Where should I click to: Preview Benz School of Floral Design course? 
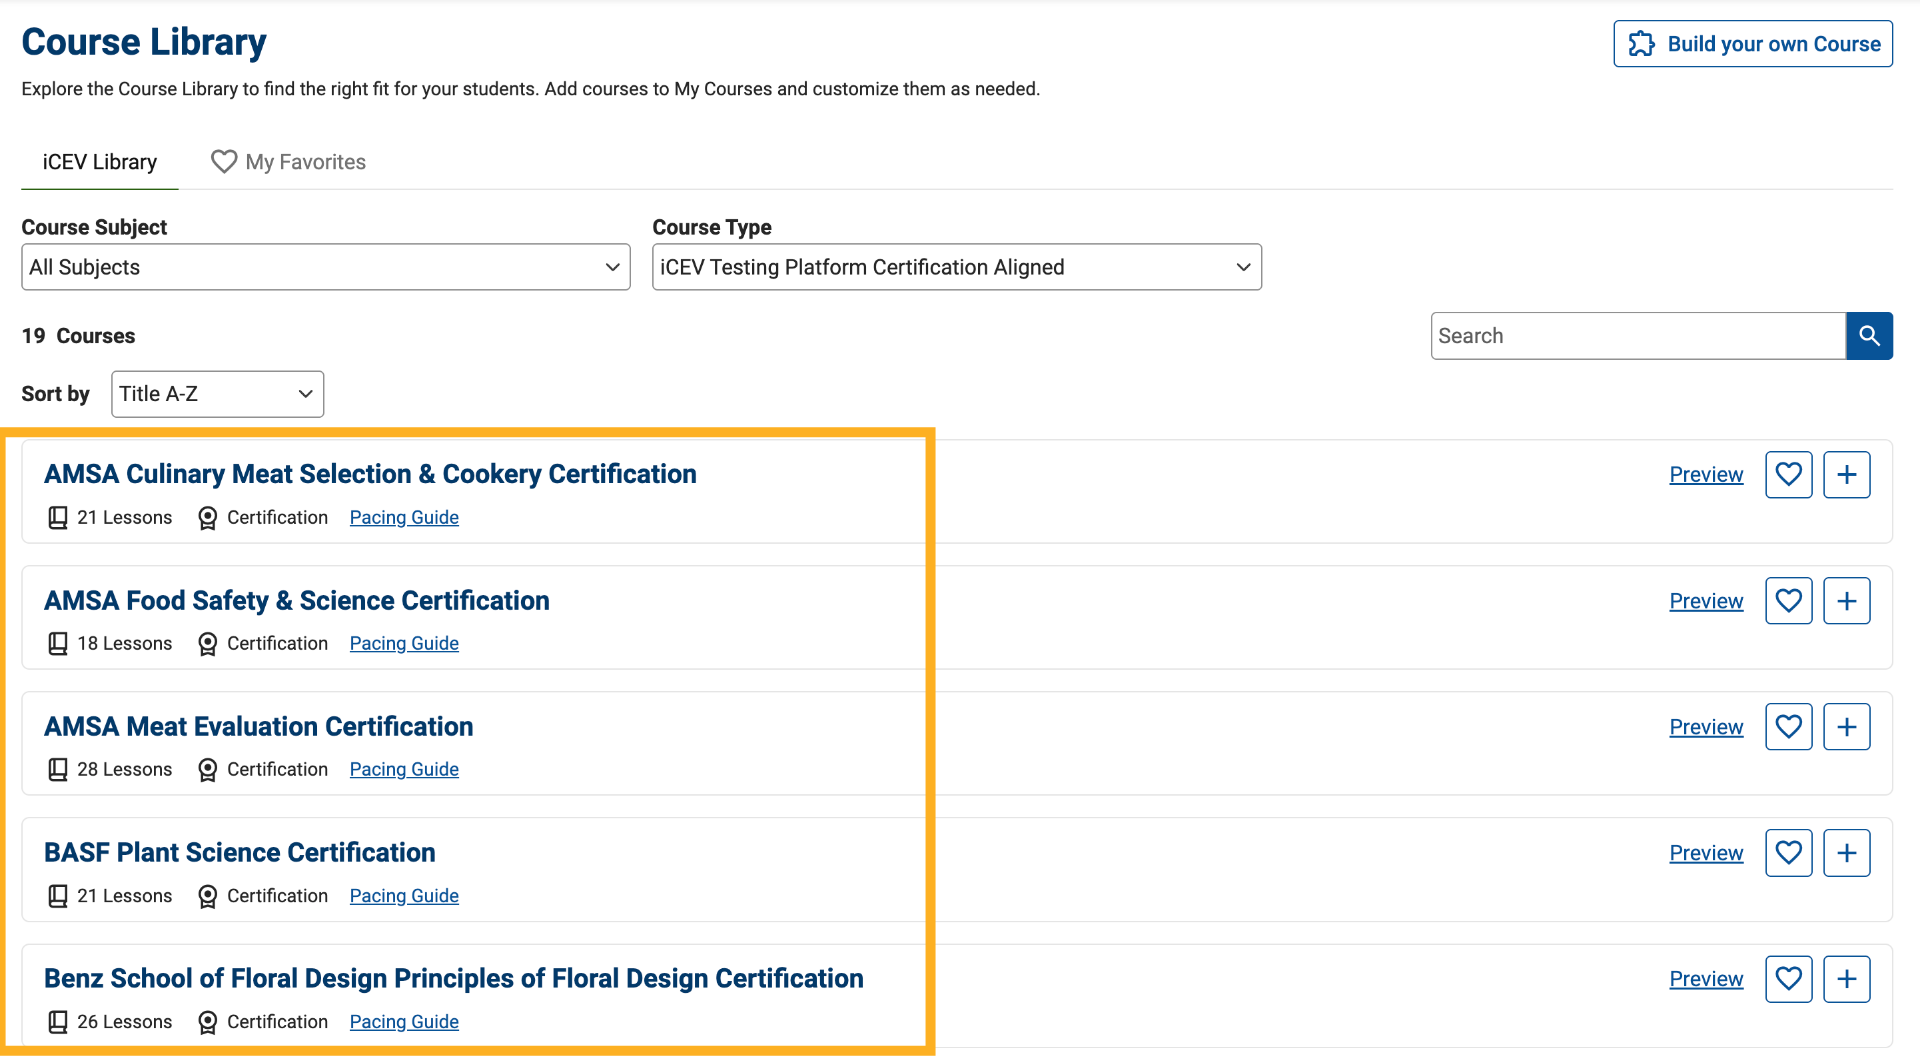coord(1706,979)
